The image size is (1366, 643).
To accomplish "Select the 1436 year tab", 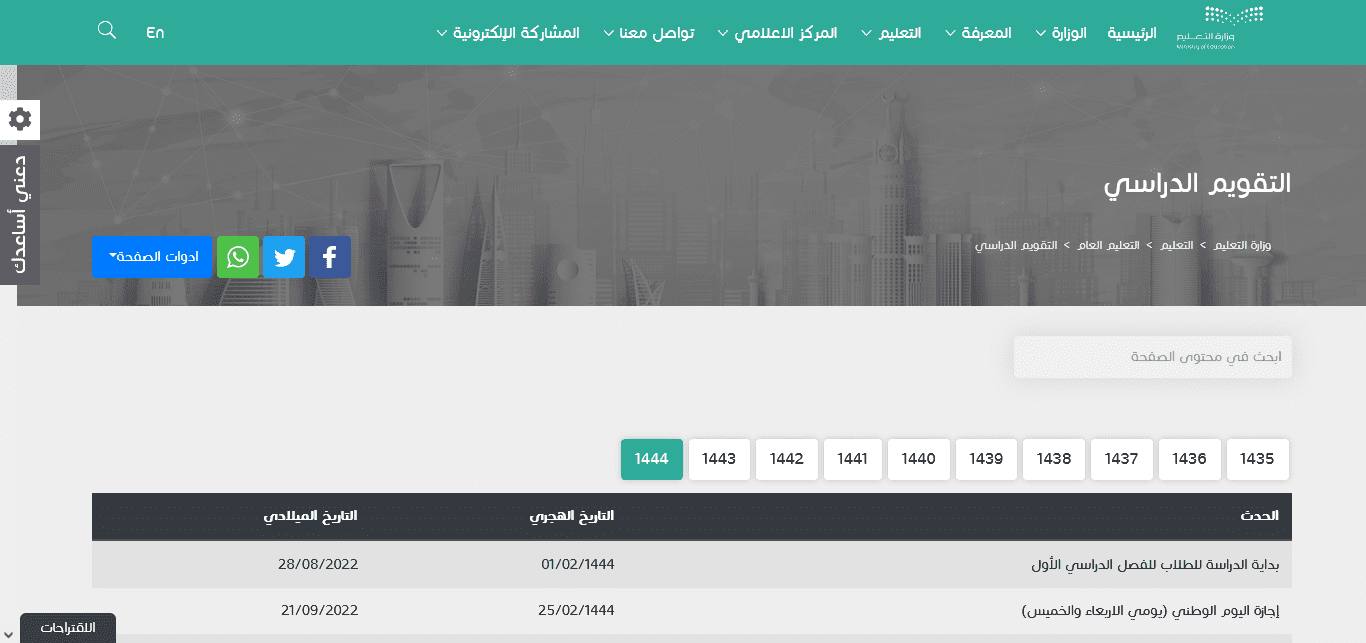I will point(1190,459).
